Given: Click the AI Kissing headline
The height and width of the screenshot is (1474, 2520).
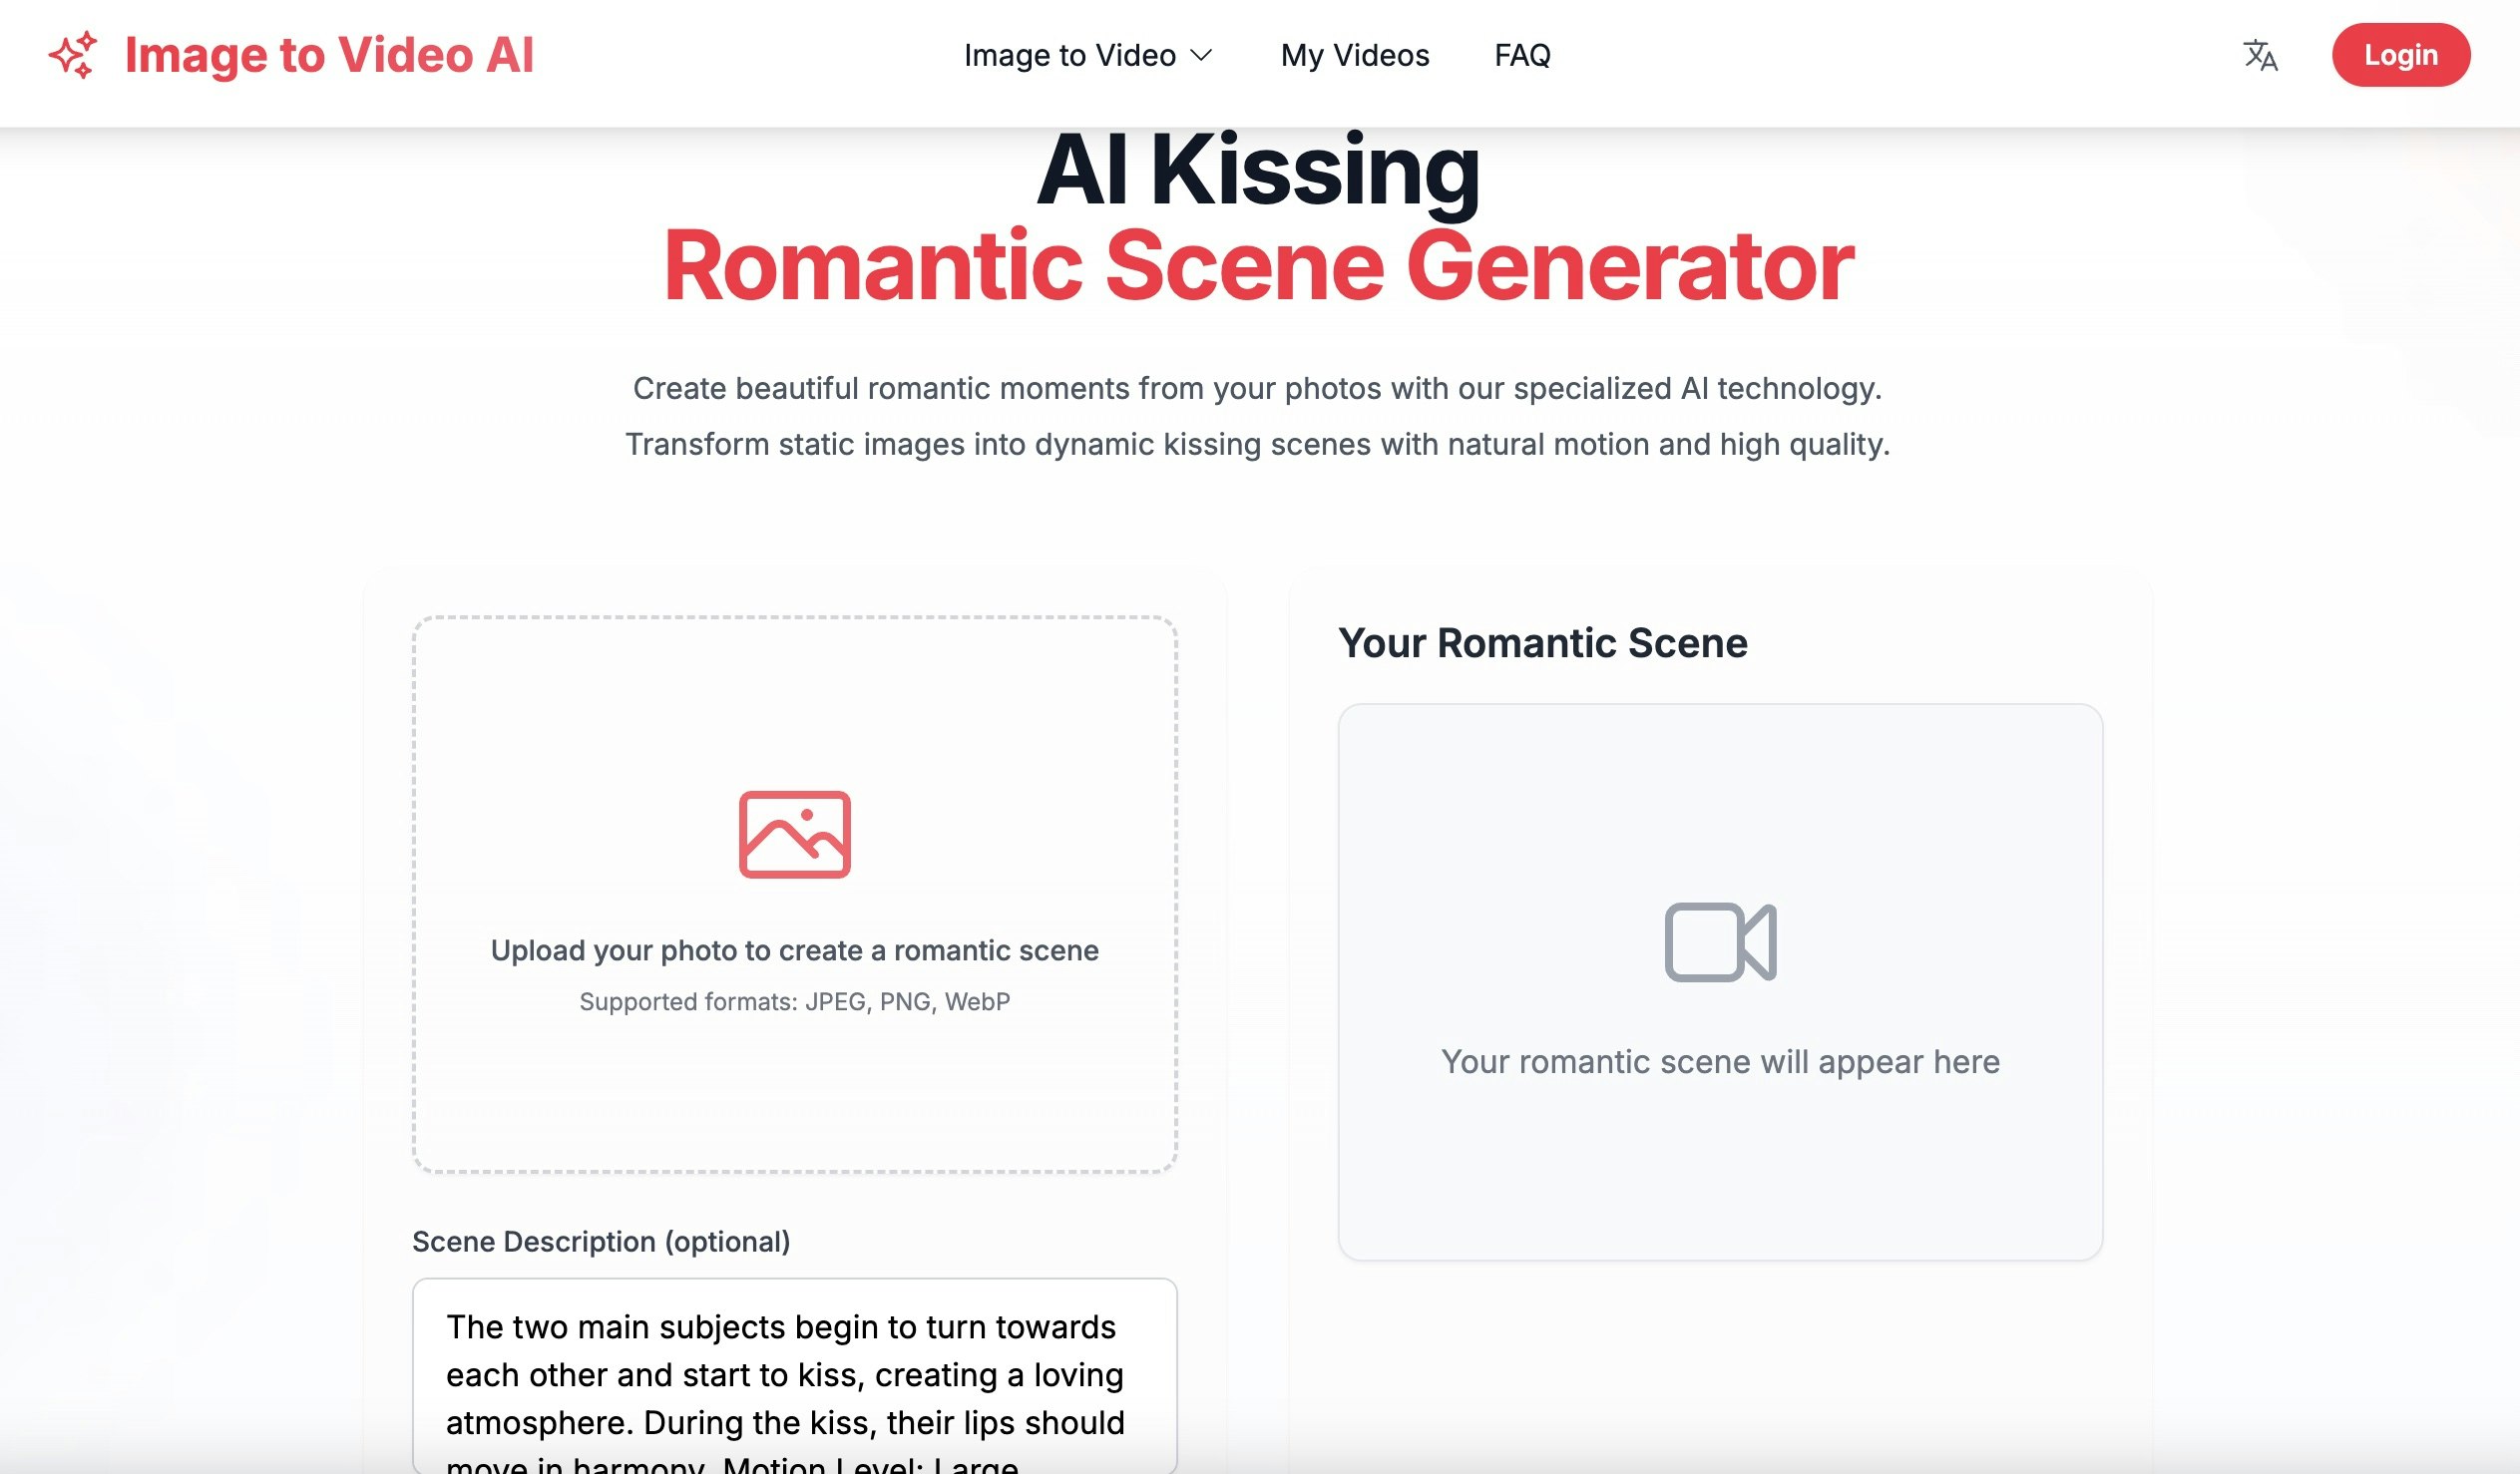Looking at the screenshot, I should tap(1258, 172).
